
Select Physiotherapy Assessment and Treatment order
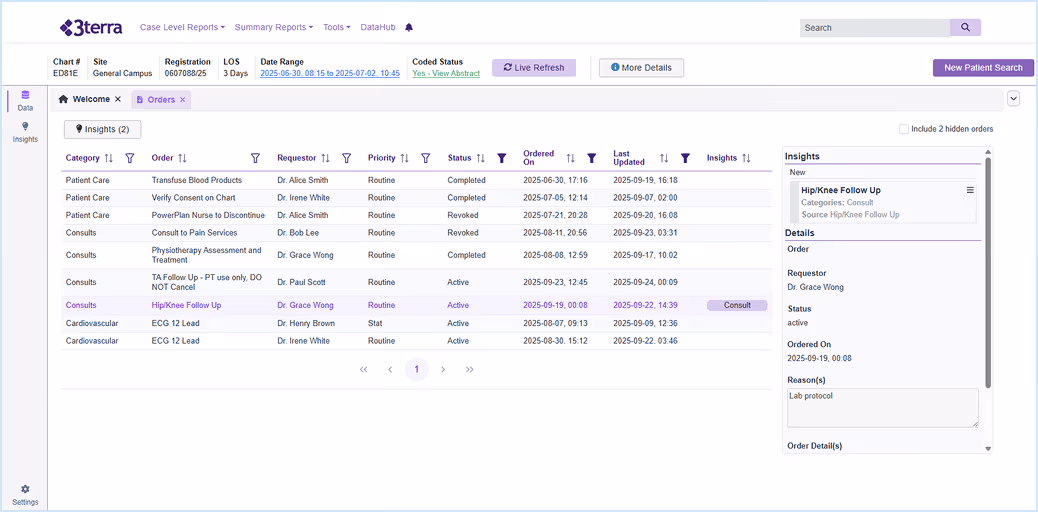coord(416,255)
